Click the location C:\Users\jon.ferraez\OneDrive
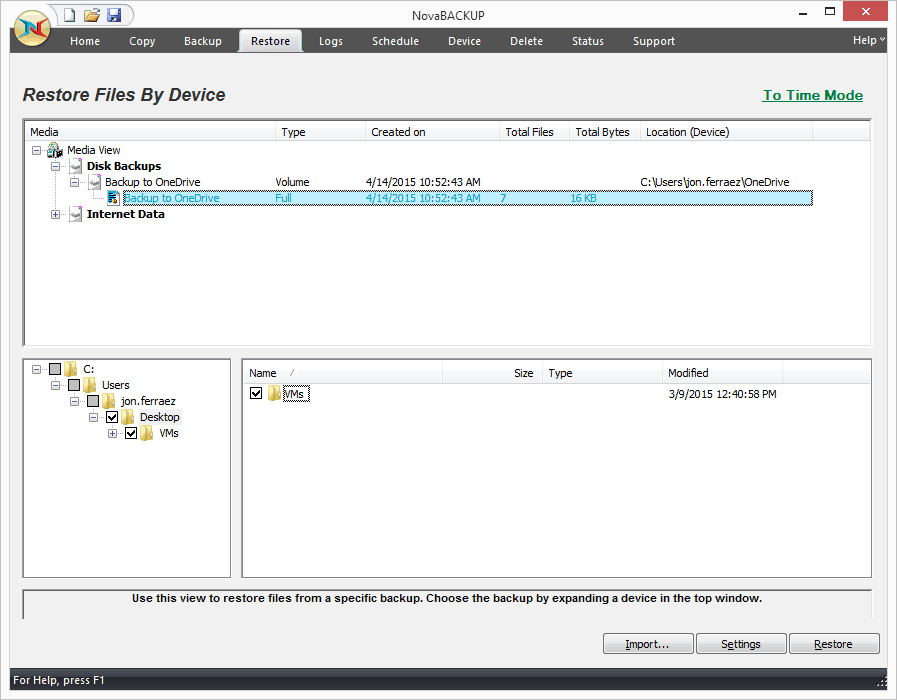This screenshot has height=700, width=897. 715,182
